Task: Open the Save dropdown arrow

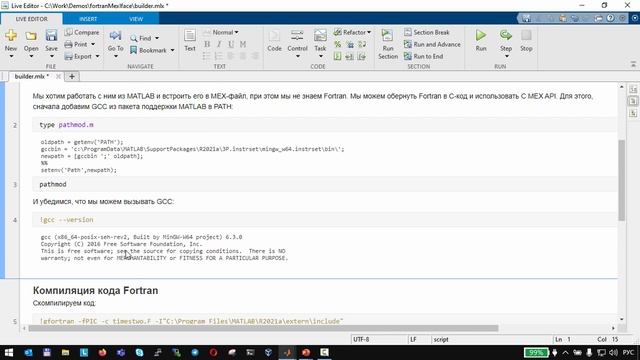Action: click(51, 56)
